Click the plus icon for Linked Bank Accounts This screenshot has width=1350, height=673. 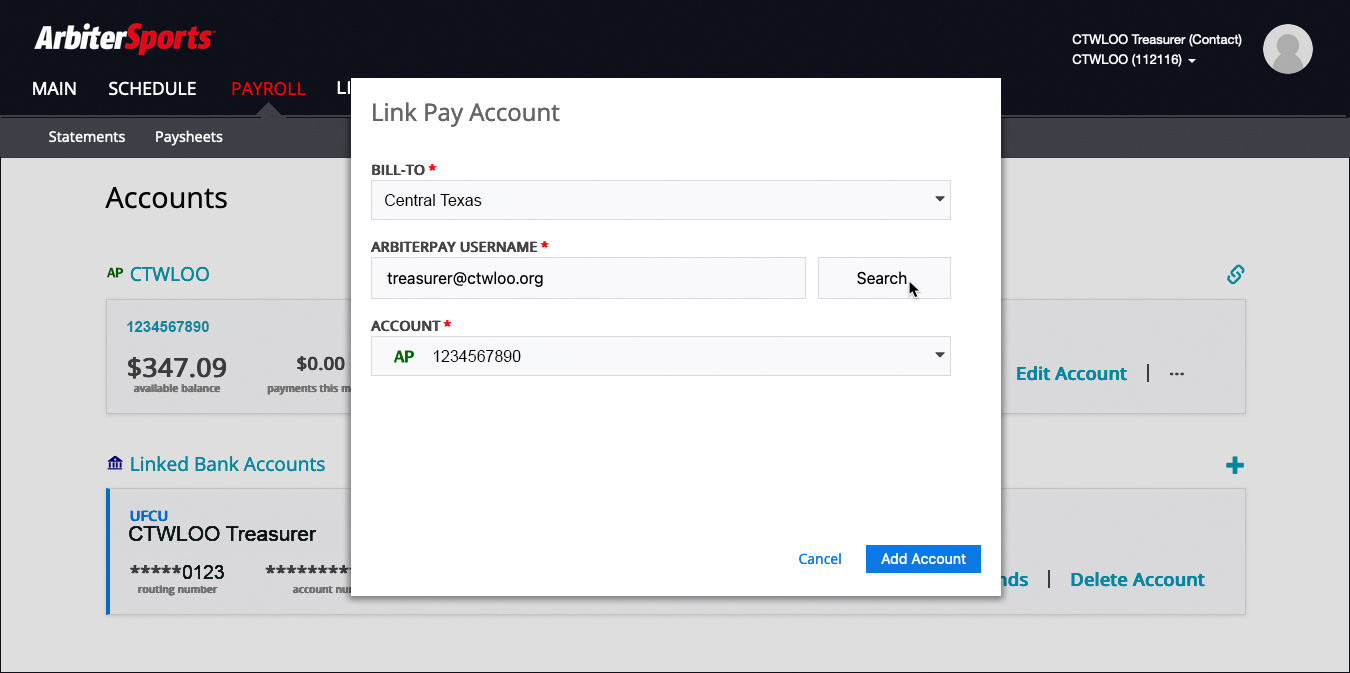tap(1235, 465)
